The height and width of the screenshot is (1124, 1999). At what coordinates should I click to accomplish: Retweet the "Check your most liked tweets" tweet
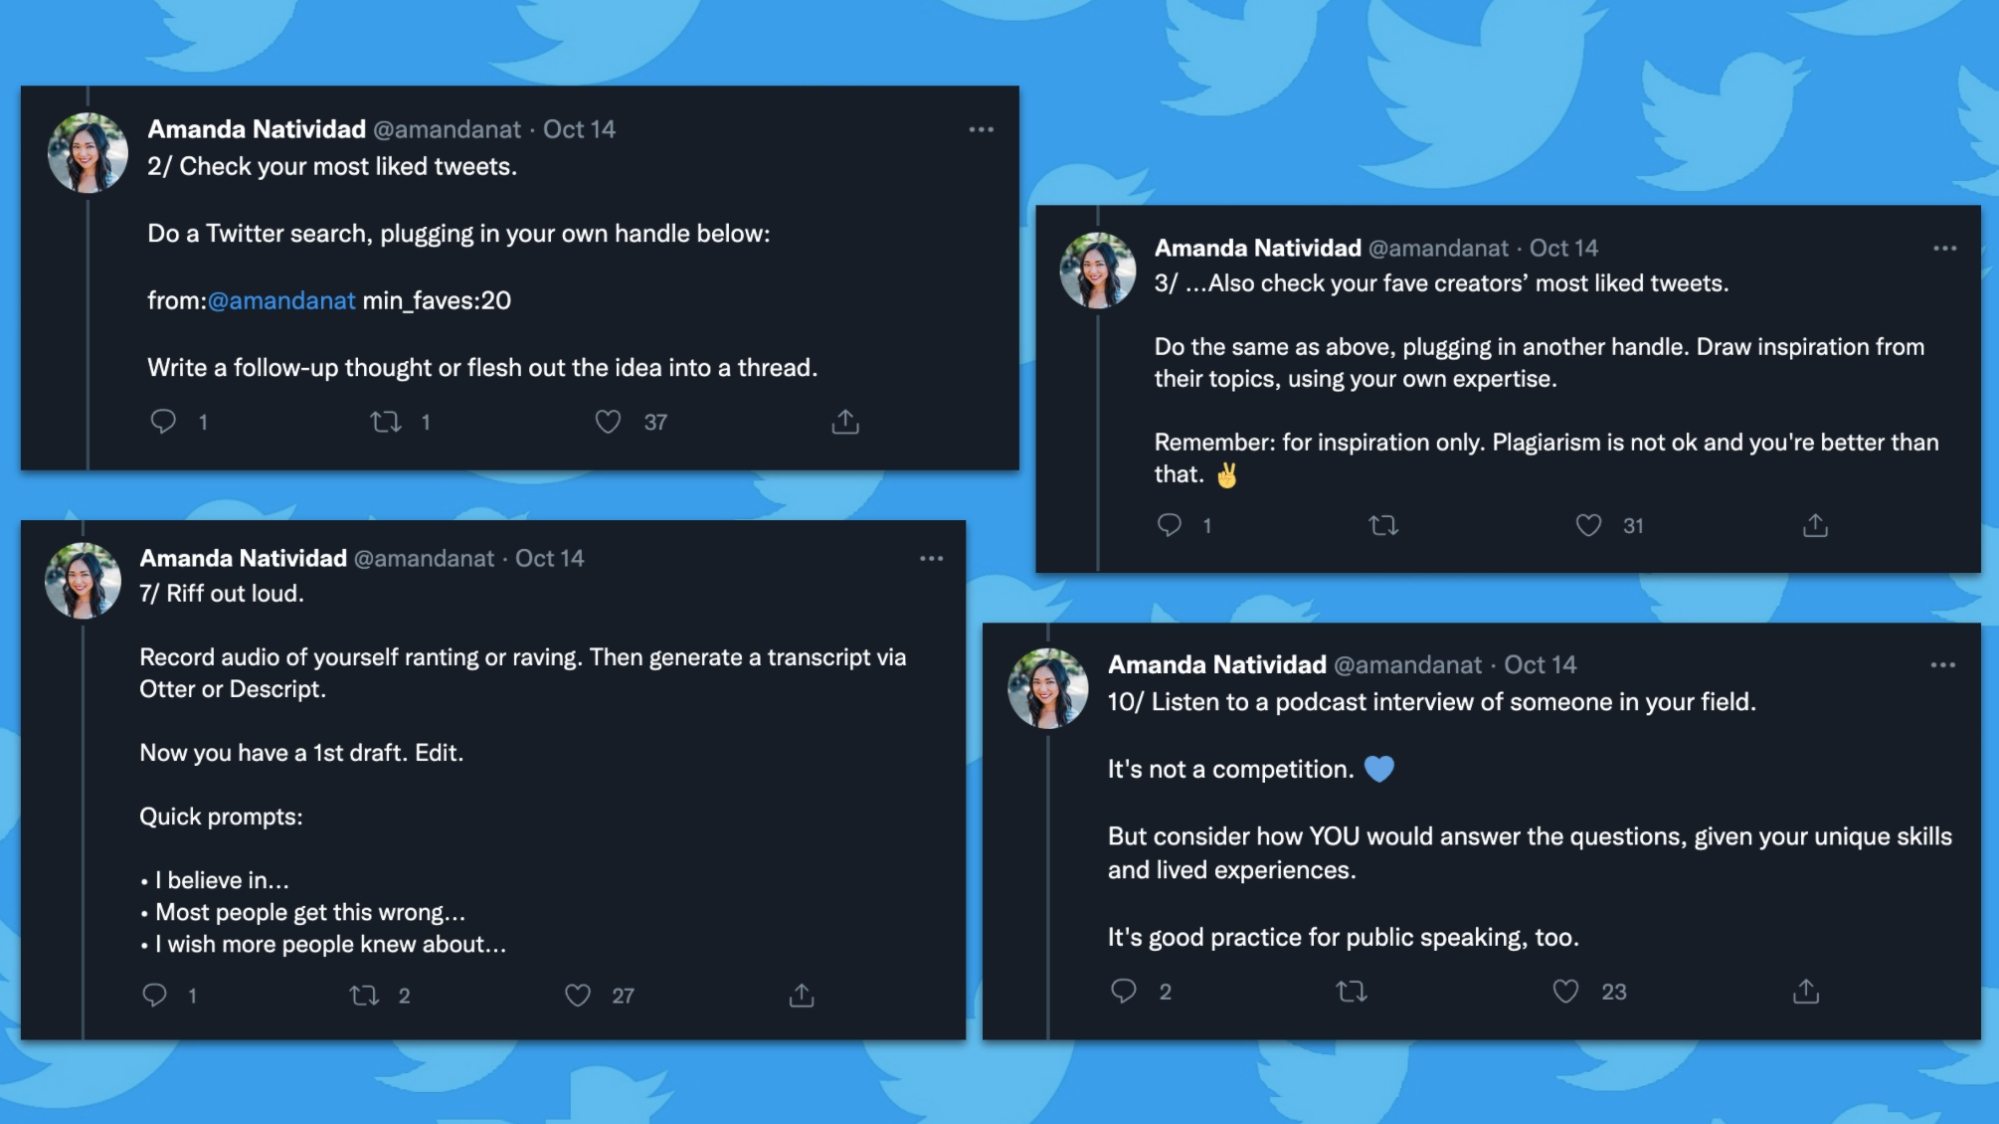386,422
